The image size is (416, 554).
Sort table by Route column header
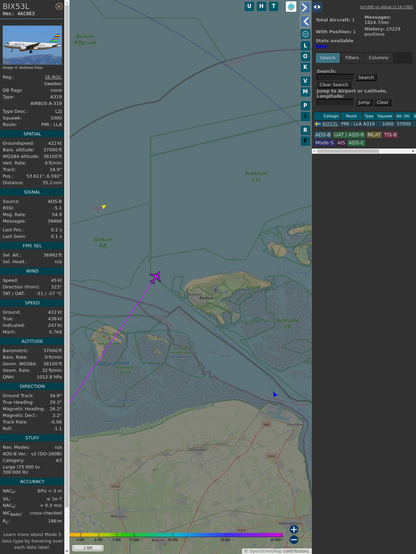point(351,116)
